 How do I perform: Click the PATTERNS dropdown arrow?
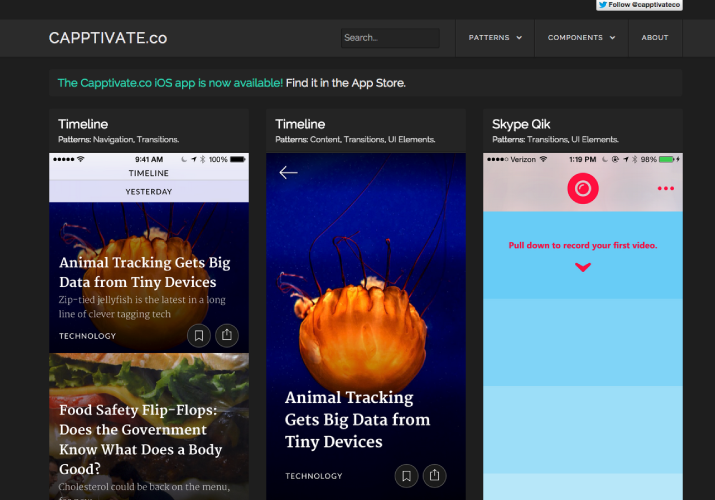519,38
